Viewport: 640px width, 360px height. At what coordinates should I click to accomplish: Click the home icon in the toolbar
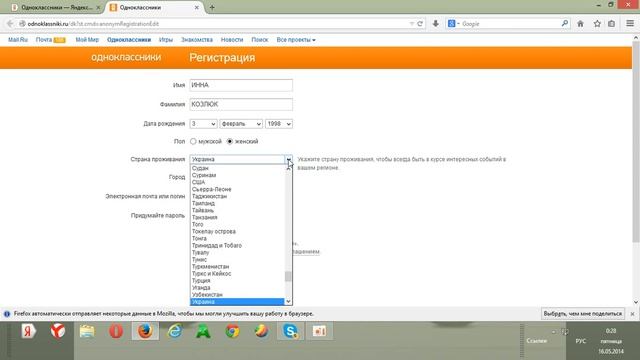point(580,24)
